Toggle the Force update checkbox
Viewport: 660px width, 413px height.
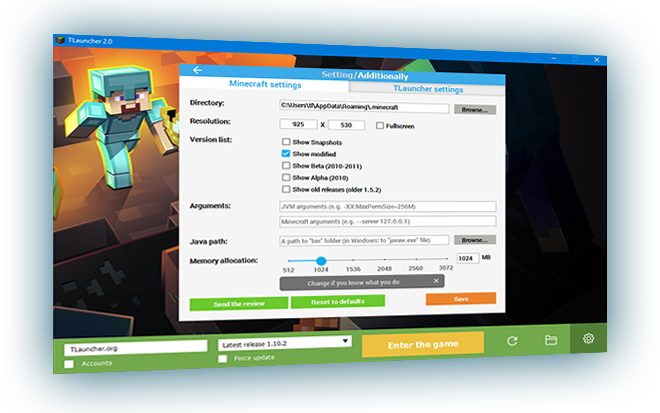tap(223, 359)
